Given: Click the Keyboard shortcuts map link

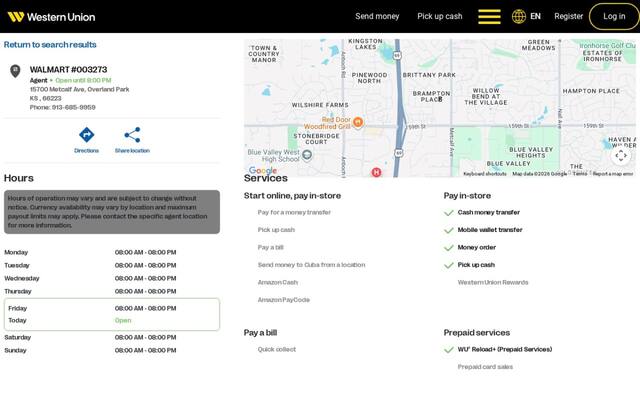Looking at the screenshot, I should point(485,174).
